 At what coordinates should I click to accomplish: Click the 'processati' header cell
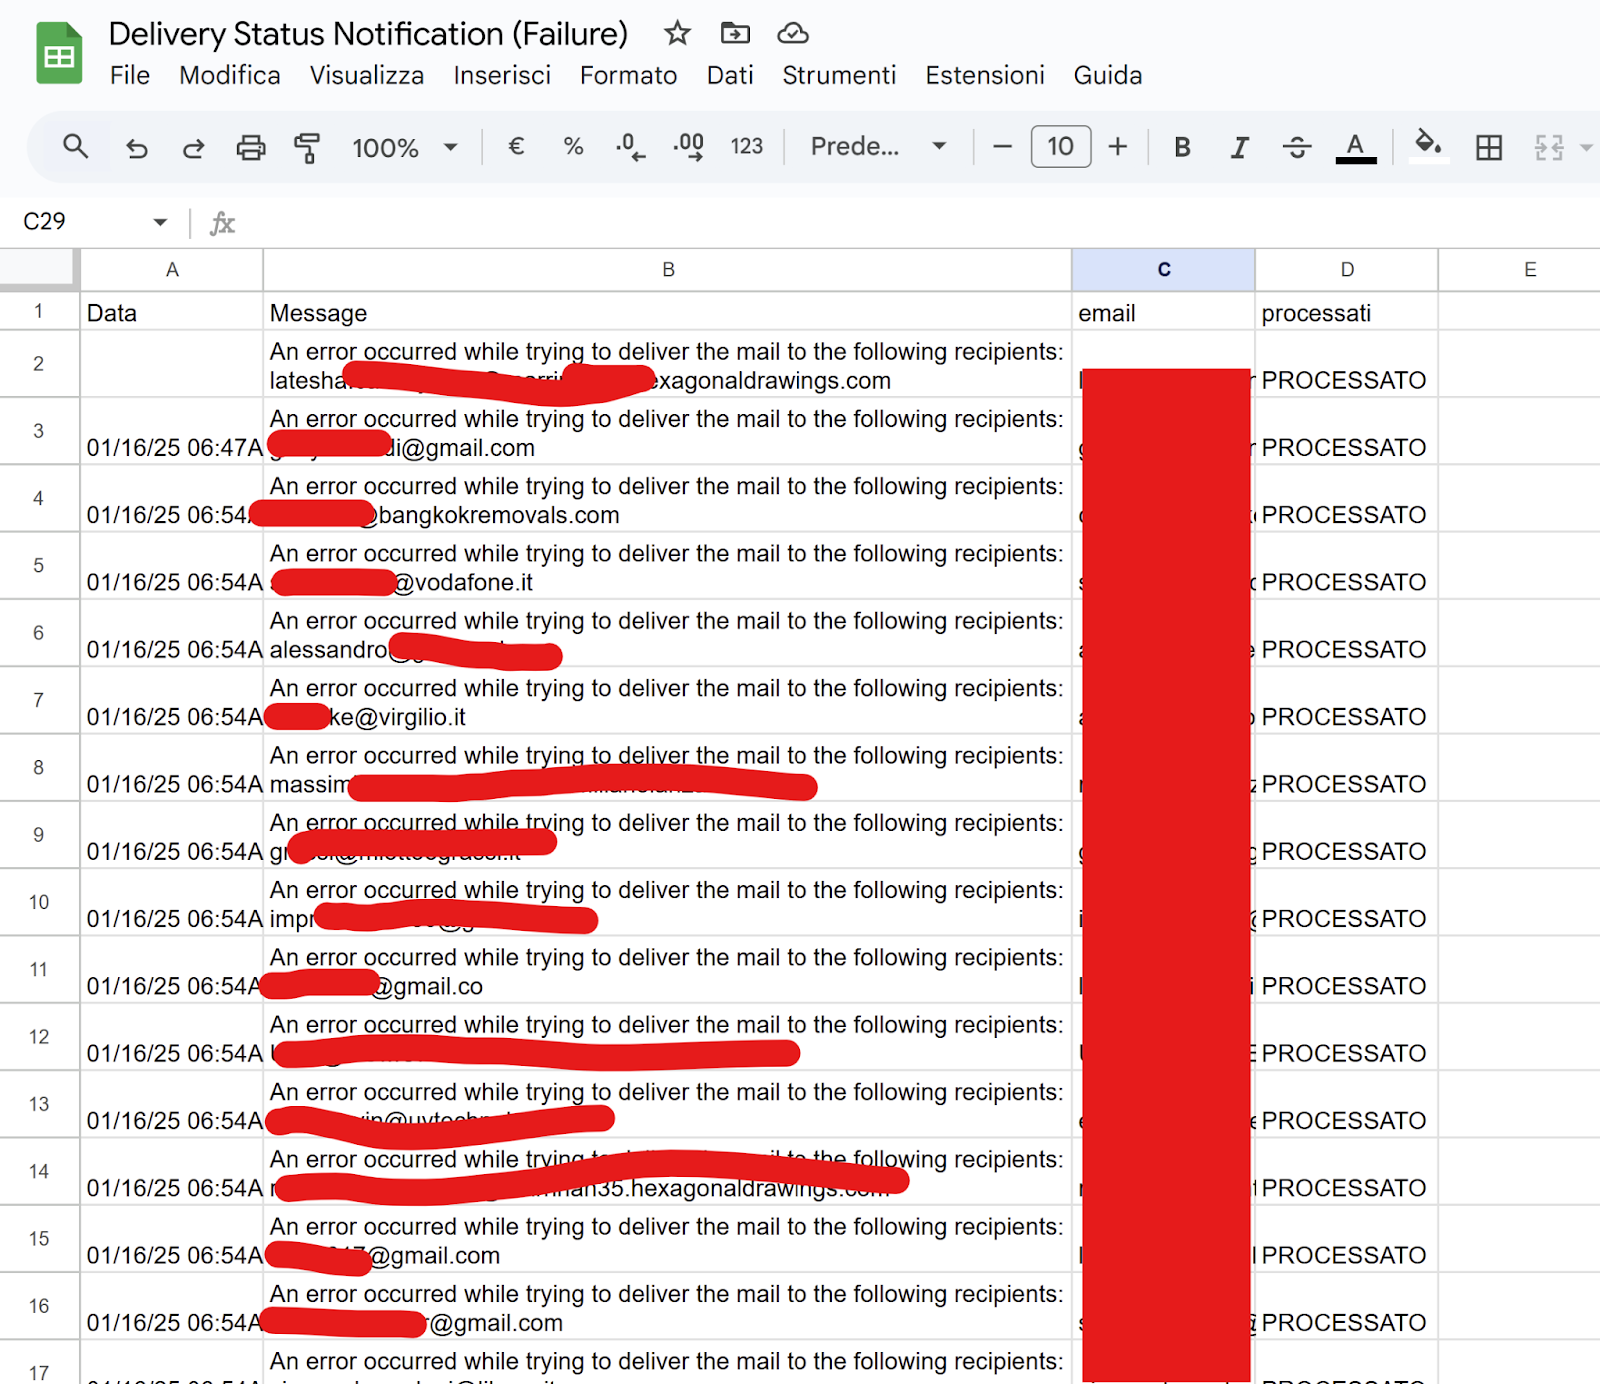1347,312
